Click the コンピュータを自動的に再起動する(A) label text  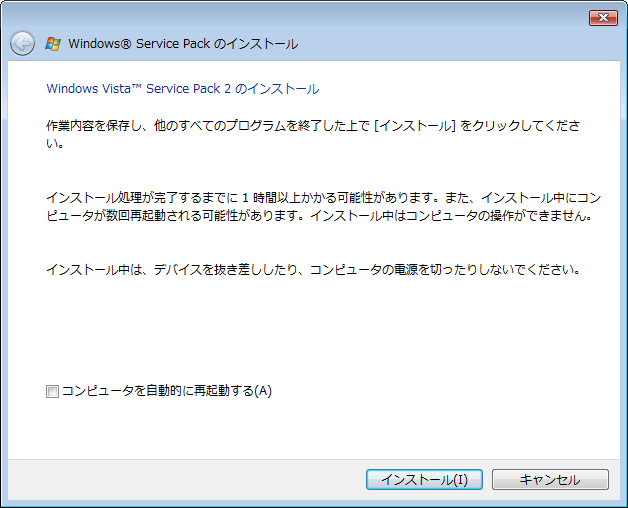(x=167, y=391)
